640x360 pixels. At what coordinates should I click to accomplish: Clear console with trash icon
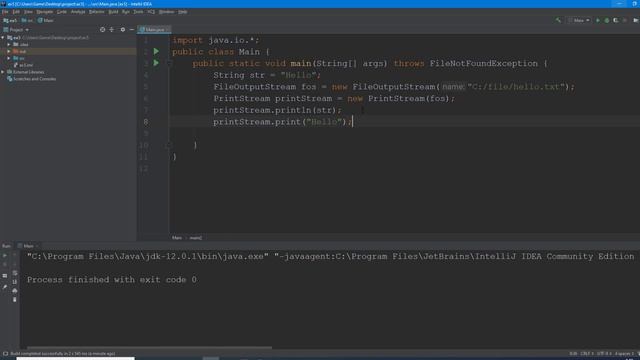point(15,300)
